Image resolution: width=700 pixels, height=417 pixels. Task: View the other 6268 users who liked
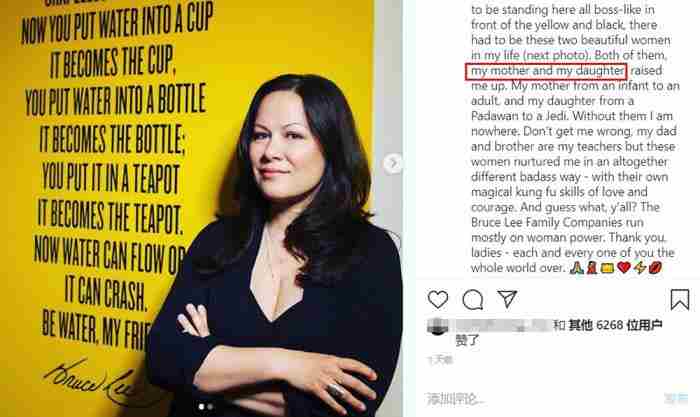point(616,325)
